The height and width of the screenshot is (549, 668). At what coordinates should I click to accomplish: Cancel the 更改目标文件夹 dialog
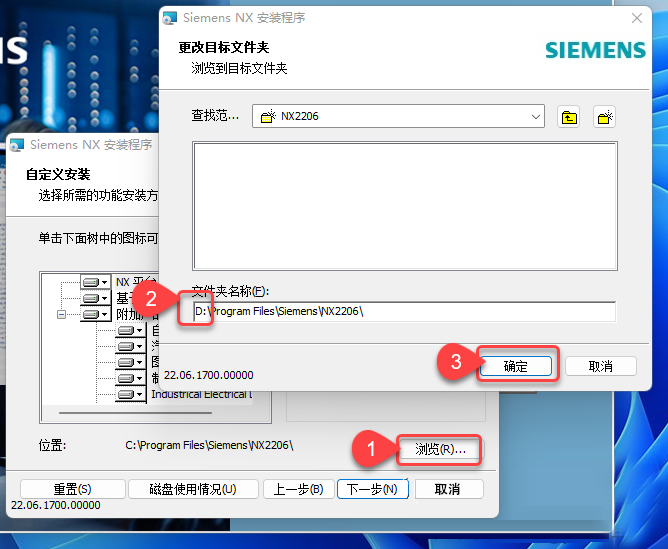(601, 366)
